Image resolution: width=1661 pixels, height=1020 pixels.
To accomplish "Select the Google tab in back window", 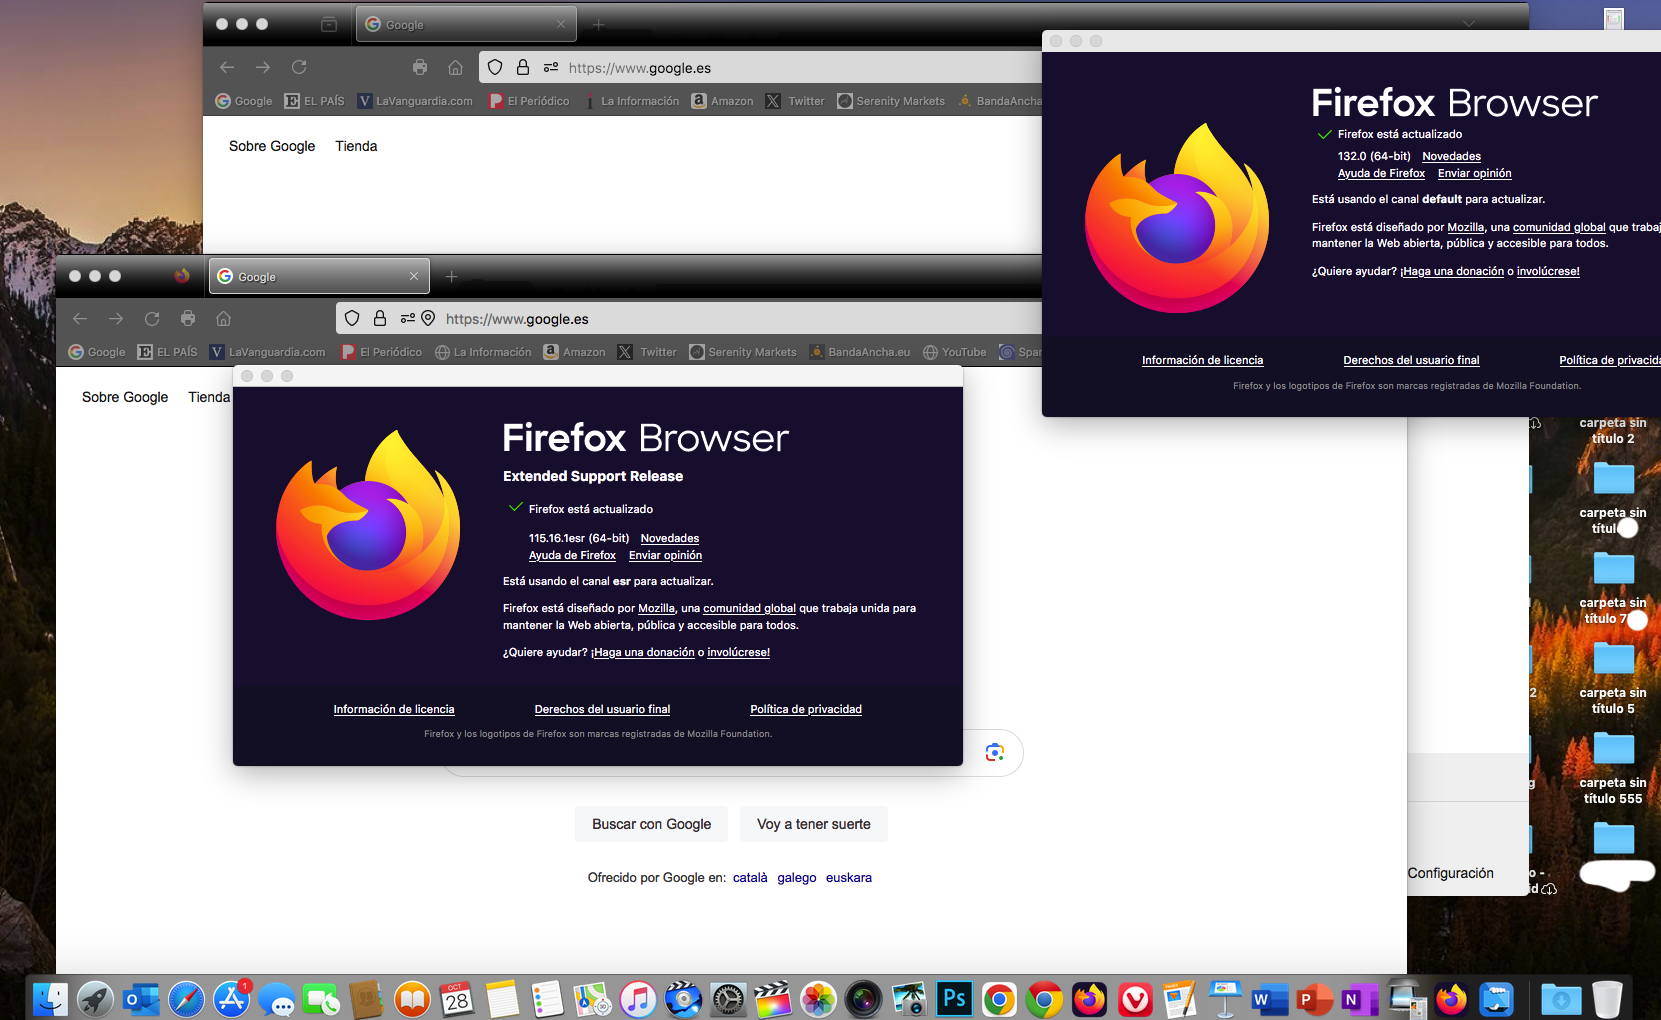I will [x=466, y=24].
